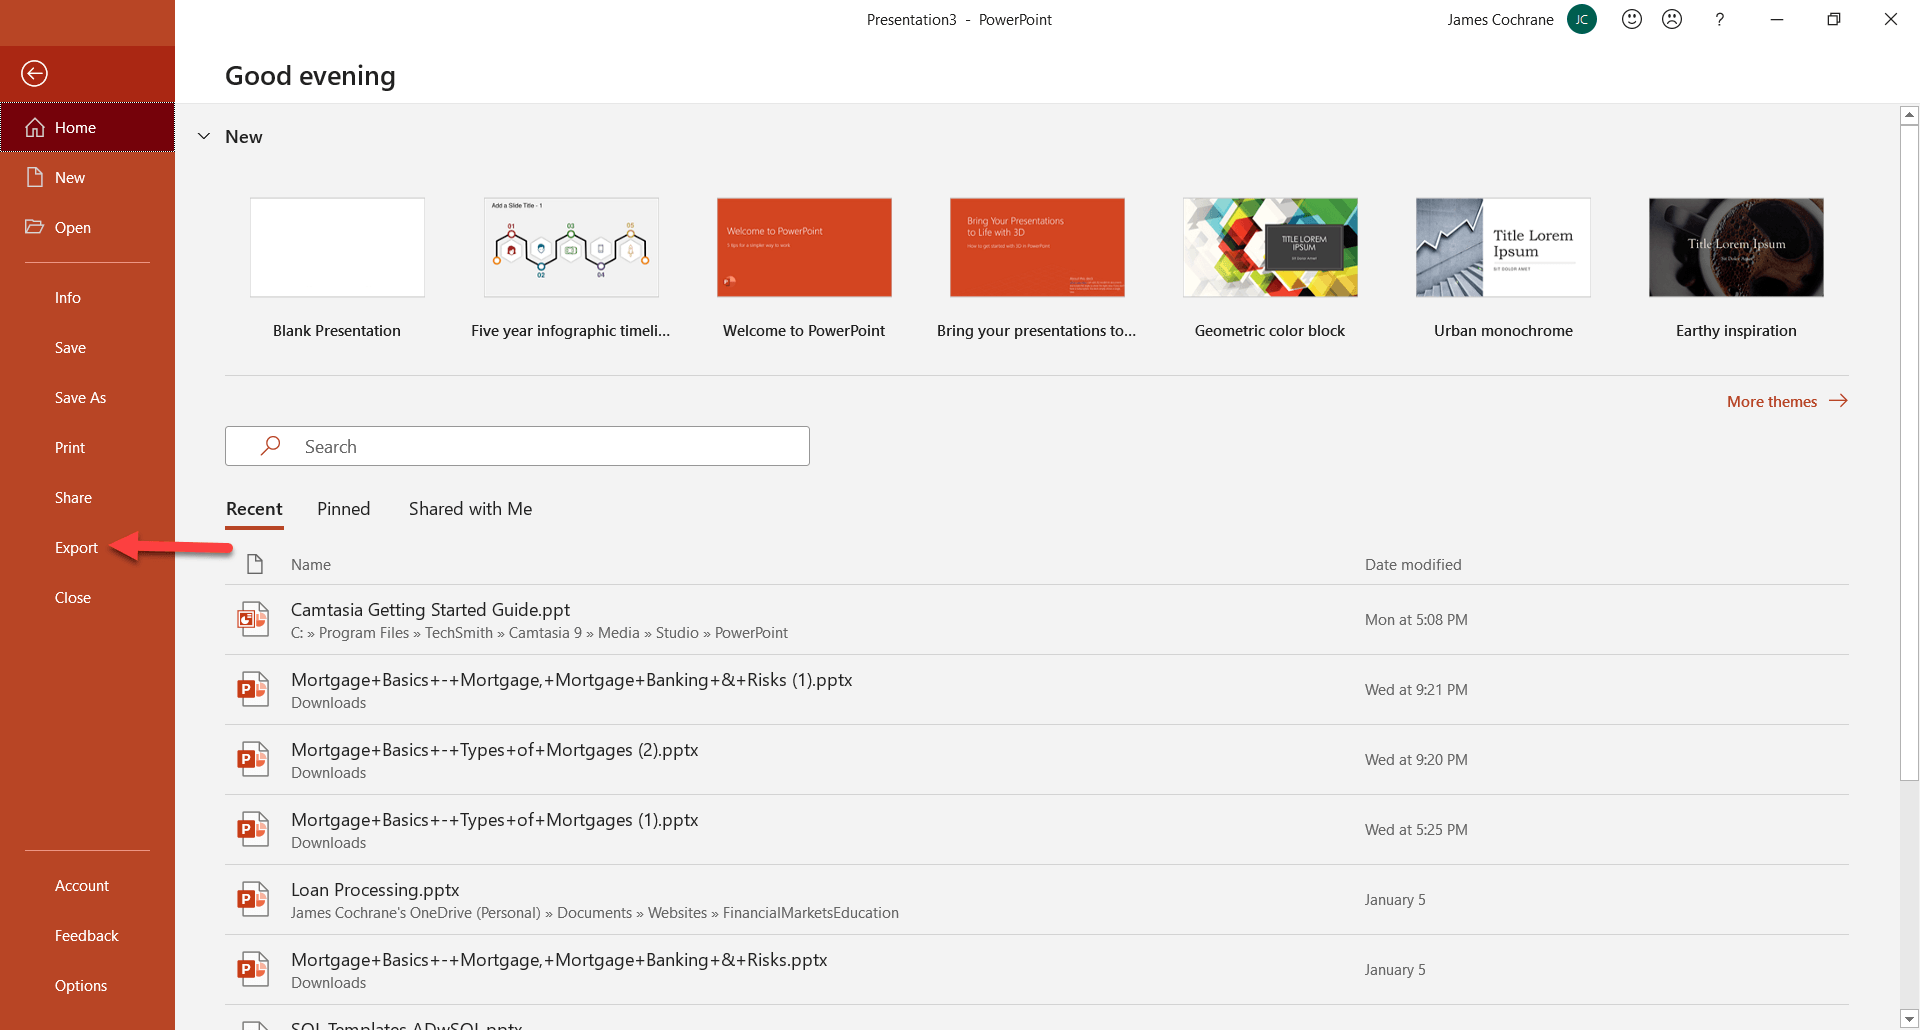Click the Loan Processing.pptx file icon

click(252, 899)
